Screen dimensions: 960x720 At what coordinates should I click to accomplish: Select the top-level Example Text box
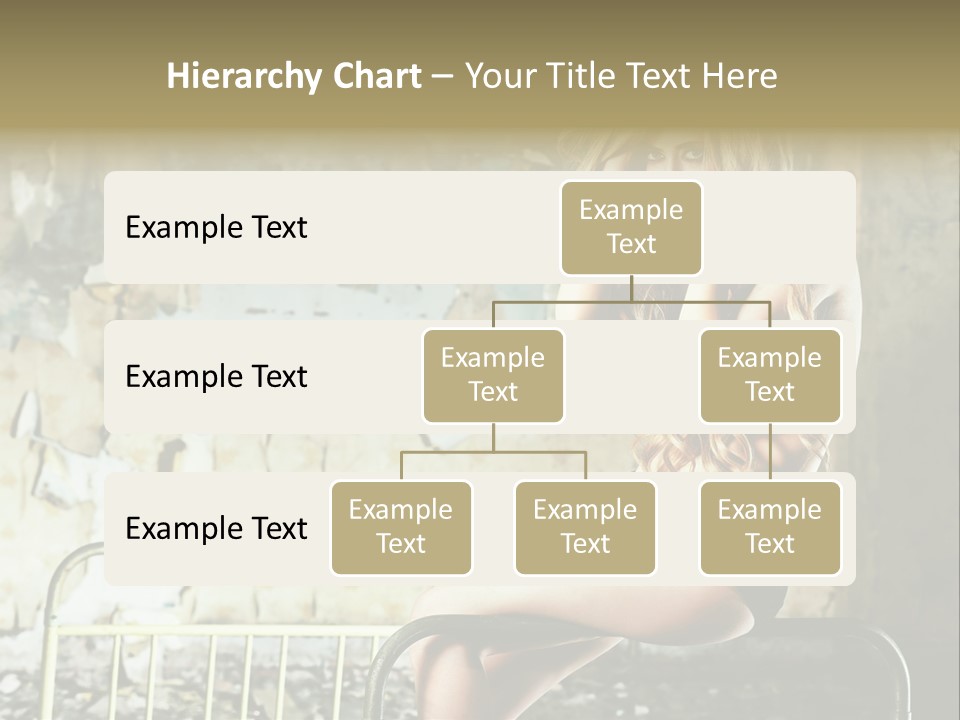coord(631,227)
